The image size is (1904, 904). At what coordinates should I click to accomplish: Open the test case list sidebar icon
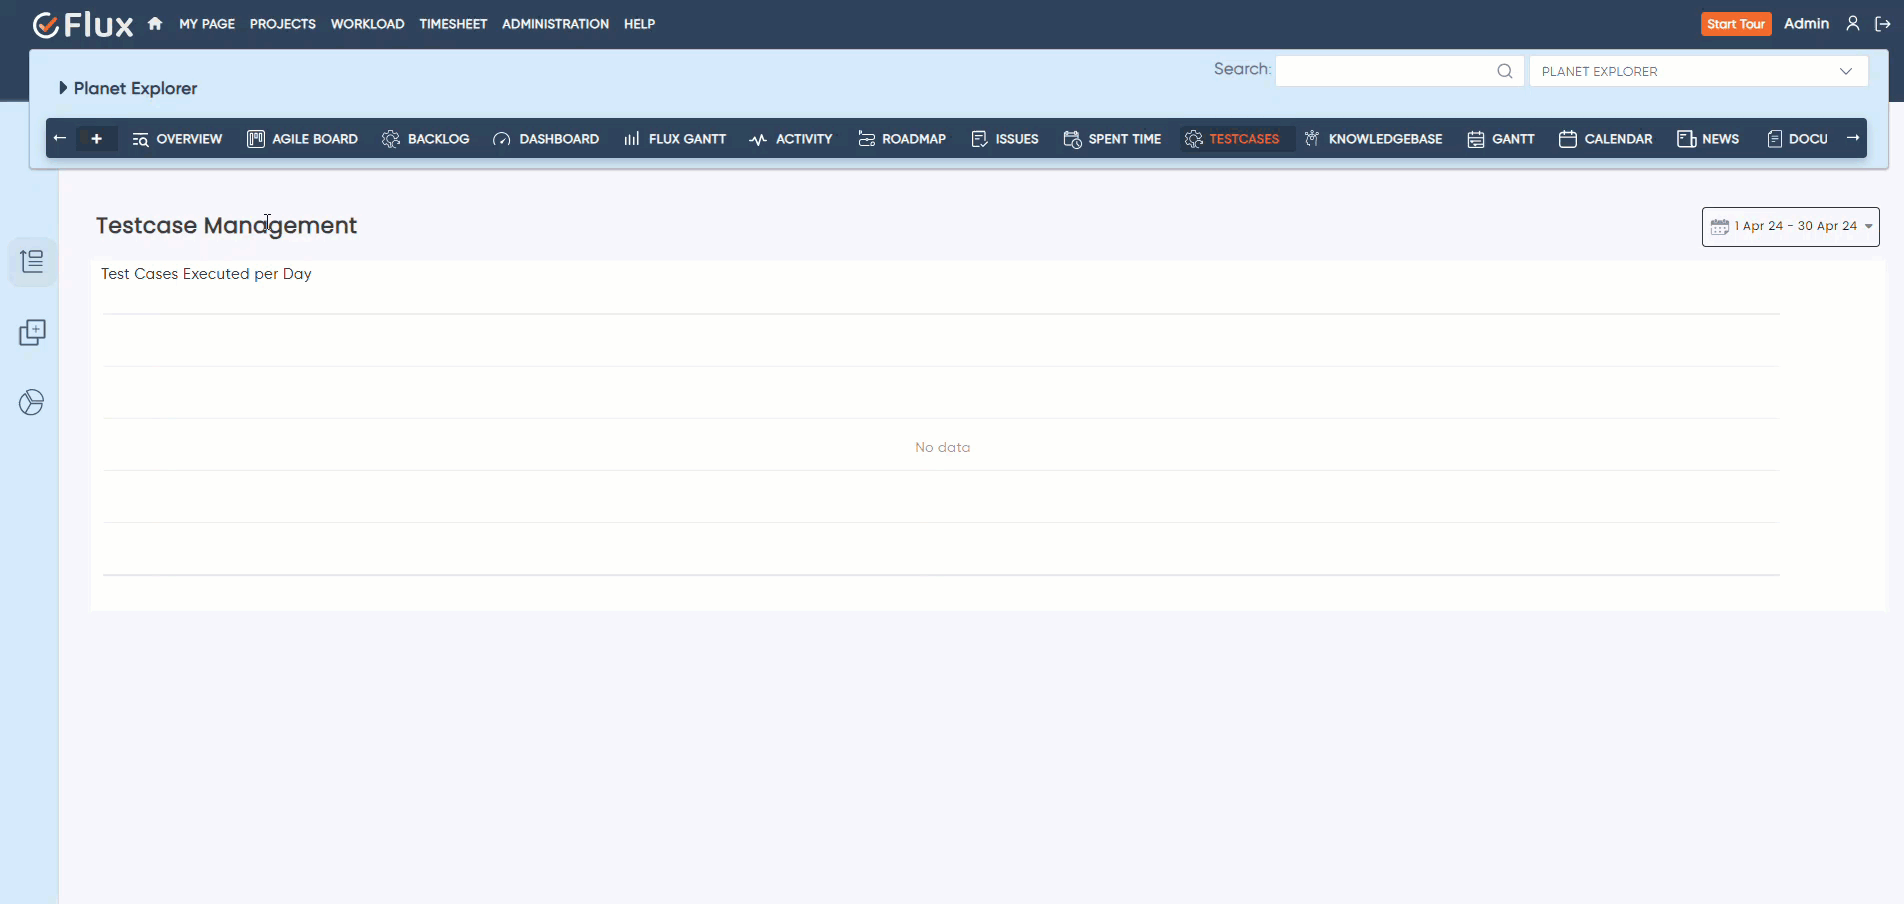tap(32, 262)
